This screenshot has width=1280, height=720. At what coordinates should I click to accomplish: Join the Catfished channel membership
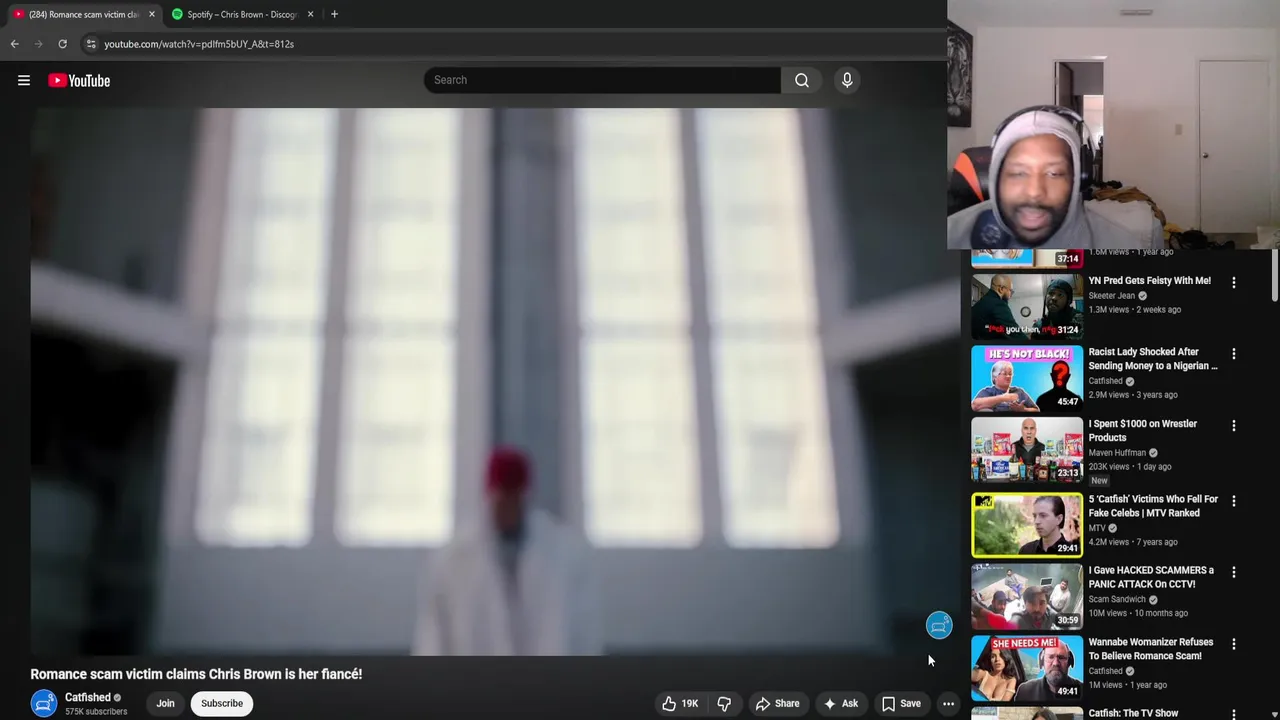165,704
